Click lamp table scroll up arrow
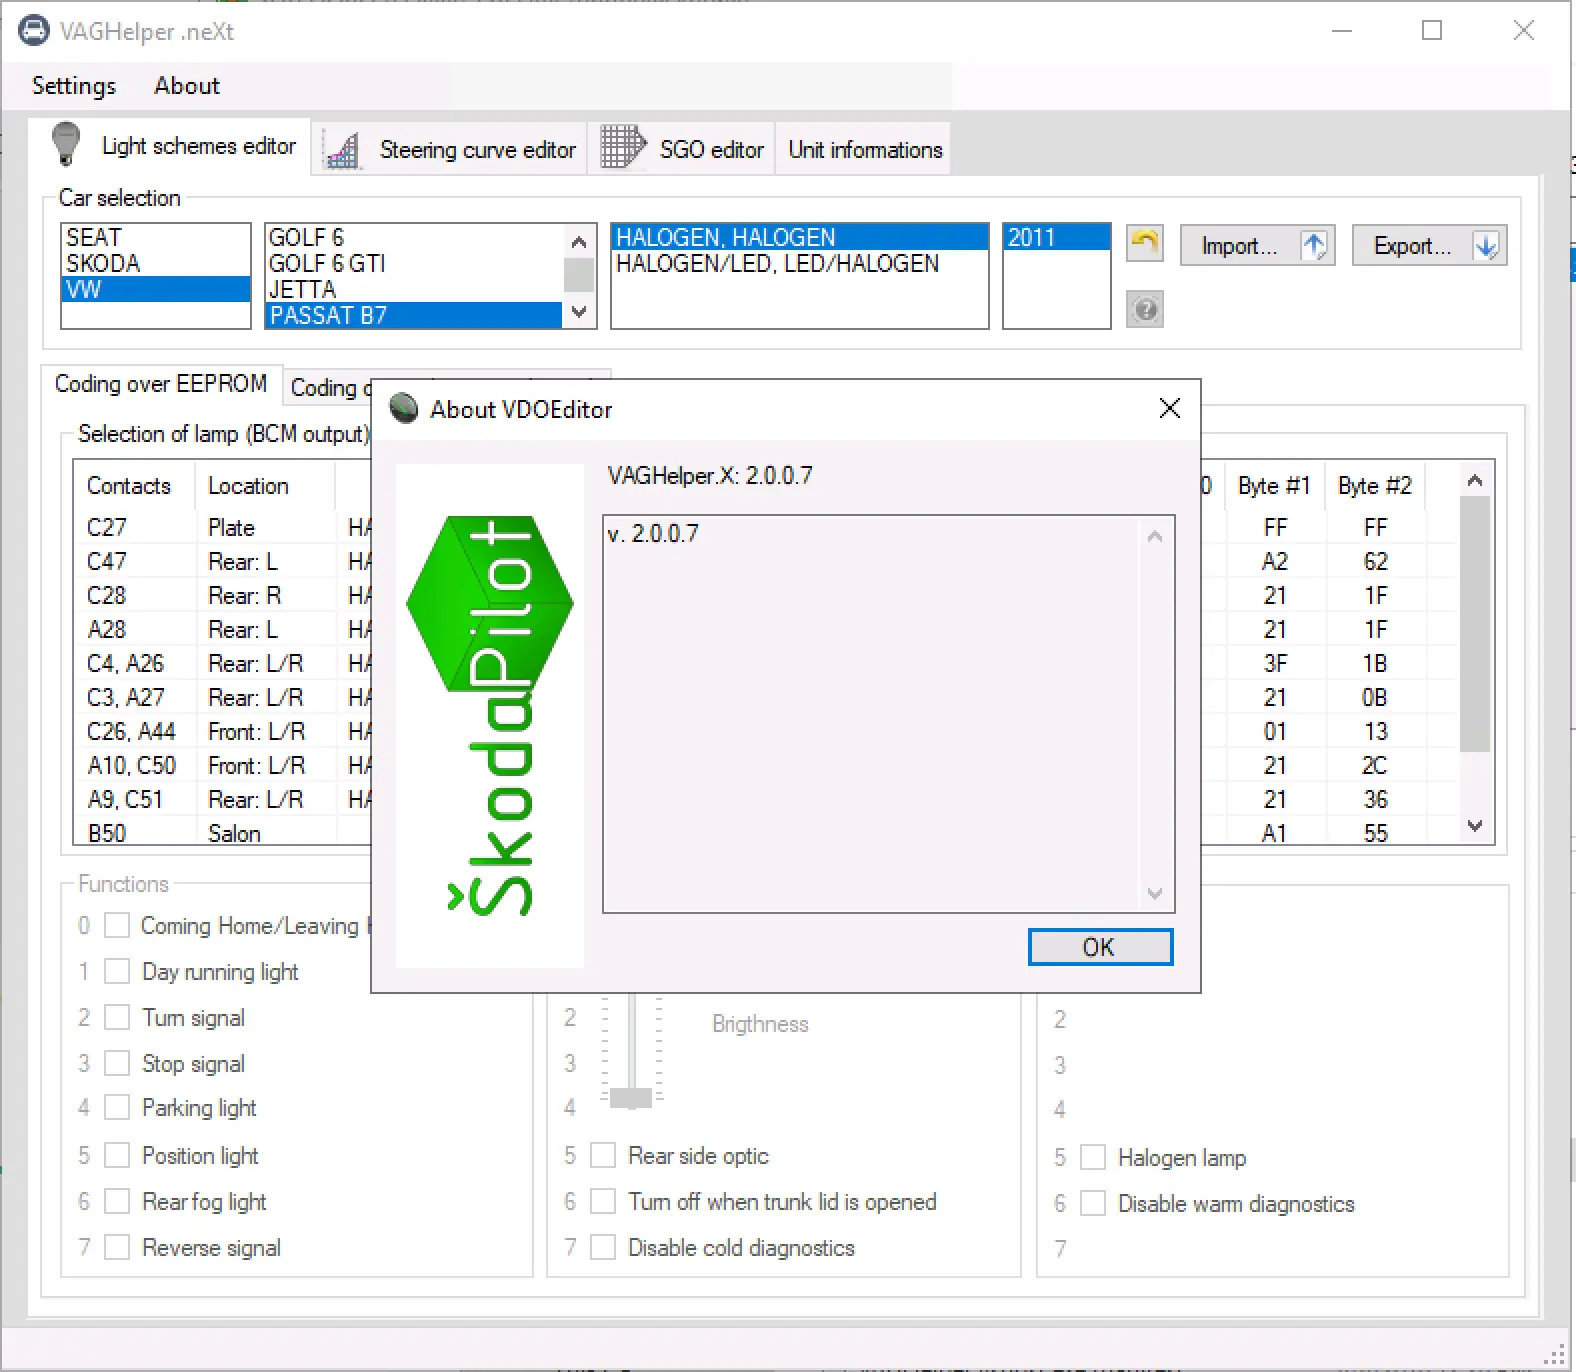This screenshot has height=1372, width=1576. (1475, 481)
